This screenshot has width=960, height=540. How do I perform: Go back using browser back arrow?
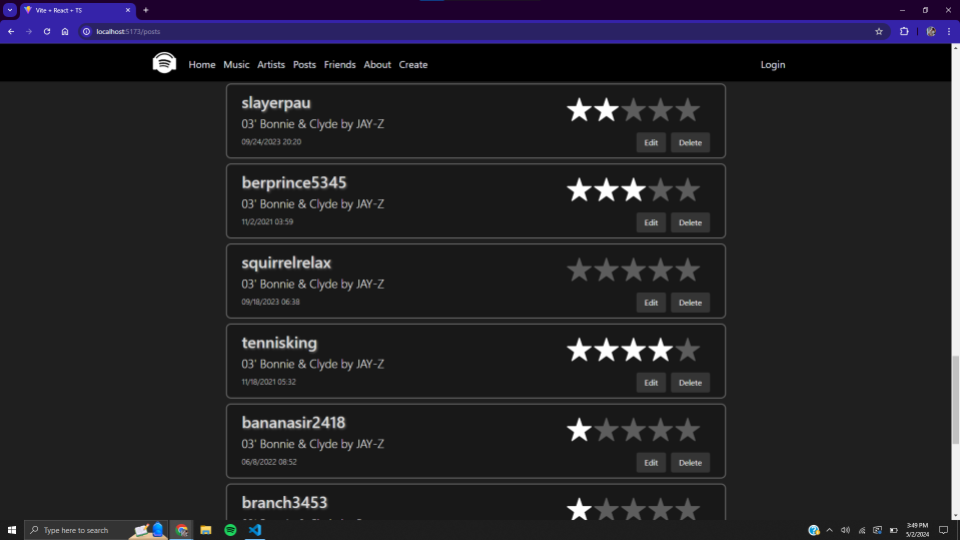[11, 31]
